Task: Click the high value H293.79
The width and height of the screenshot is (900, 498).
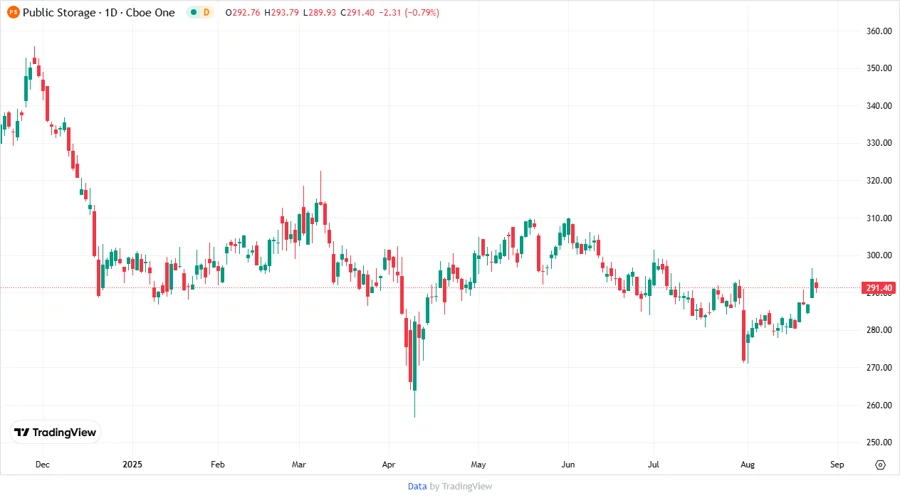Action: tap(281, 12)
